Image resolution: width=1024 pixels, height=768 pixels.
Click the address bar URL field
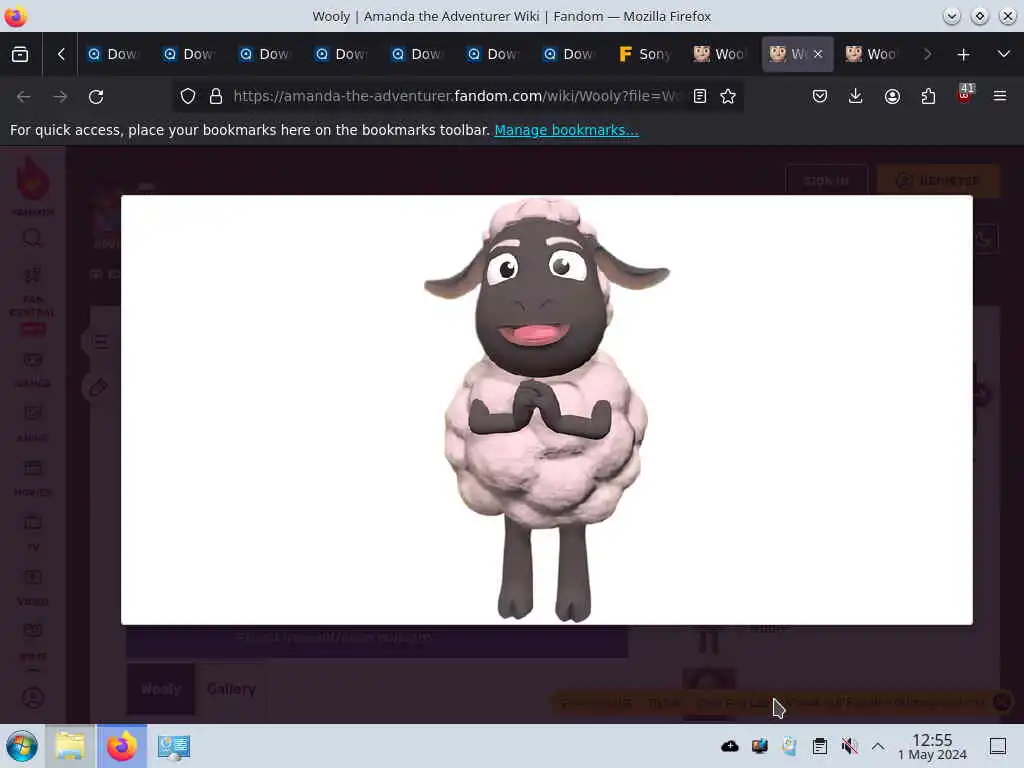[455, 97]
